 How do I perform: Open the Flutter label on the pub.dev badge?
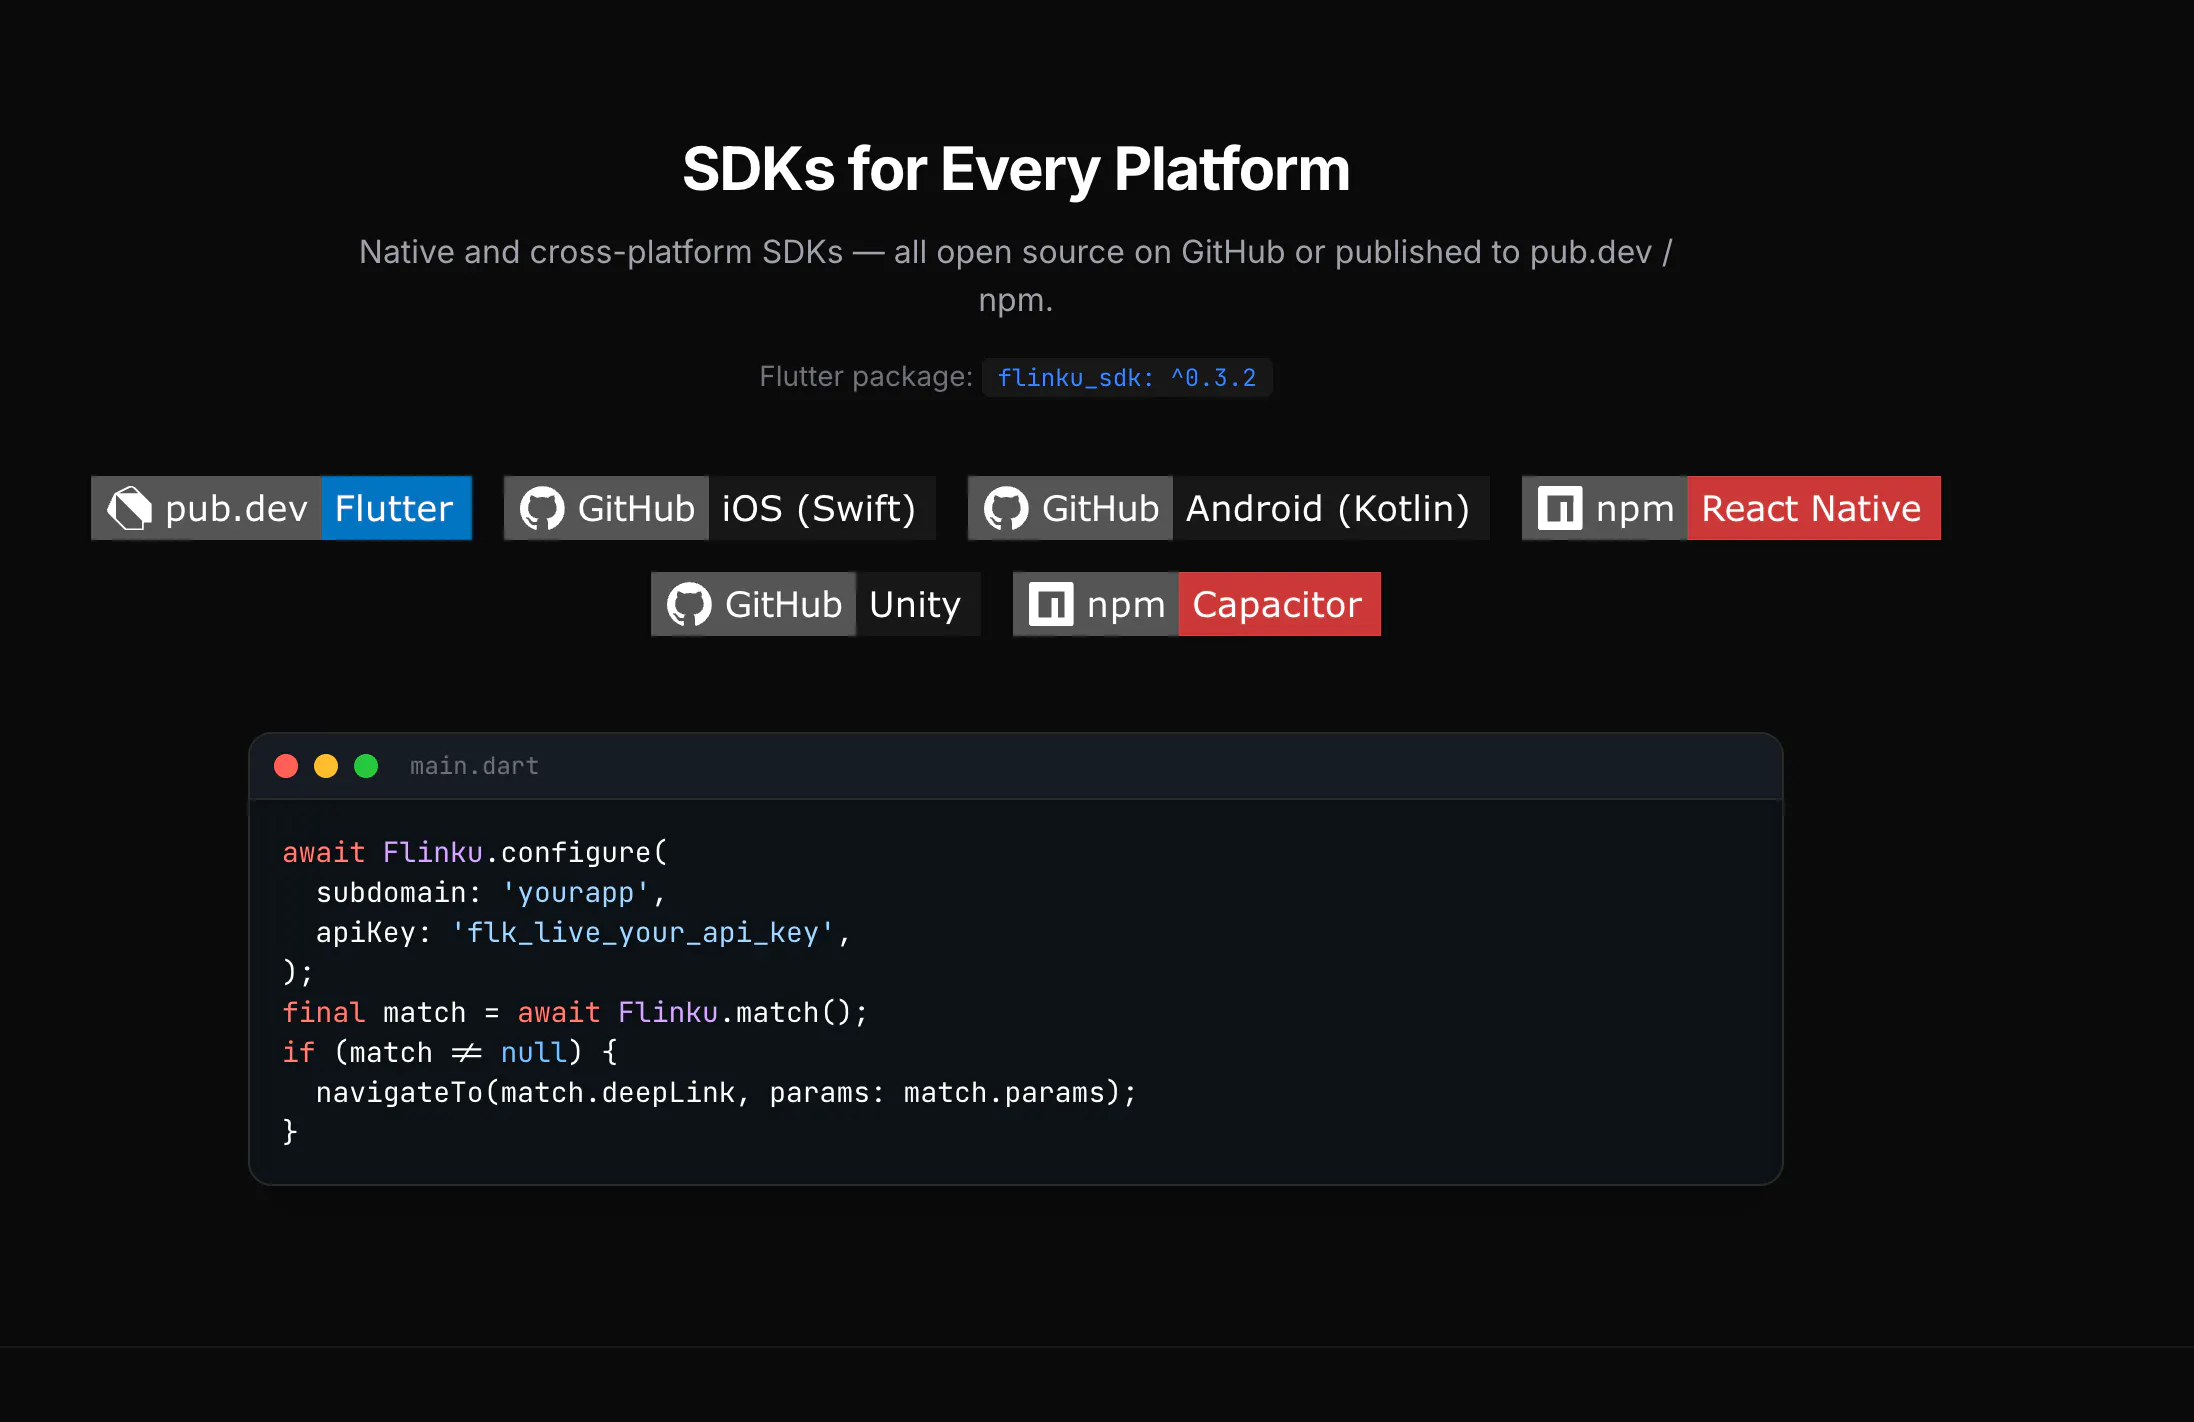[396, 508]
